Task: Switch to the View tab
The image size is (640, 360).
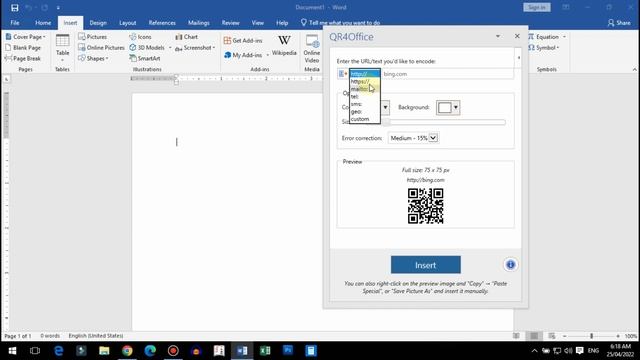Action: click(258, 23)
